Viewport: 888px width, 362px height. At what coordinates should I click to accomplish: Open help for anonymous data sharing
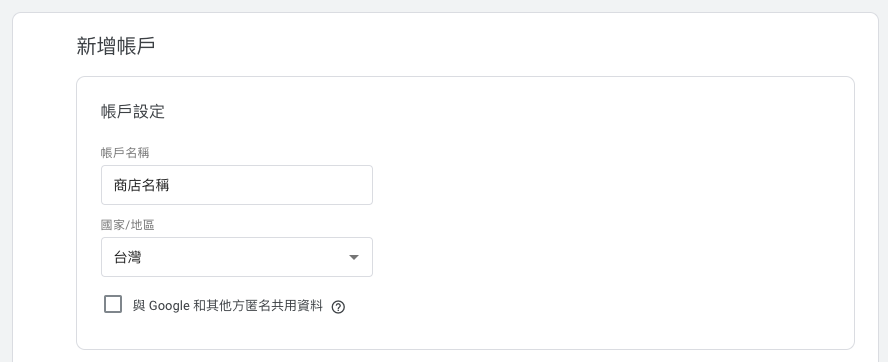pyautogui.click(x=338, y=307)
